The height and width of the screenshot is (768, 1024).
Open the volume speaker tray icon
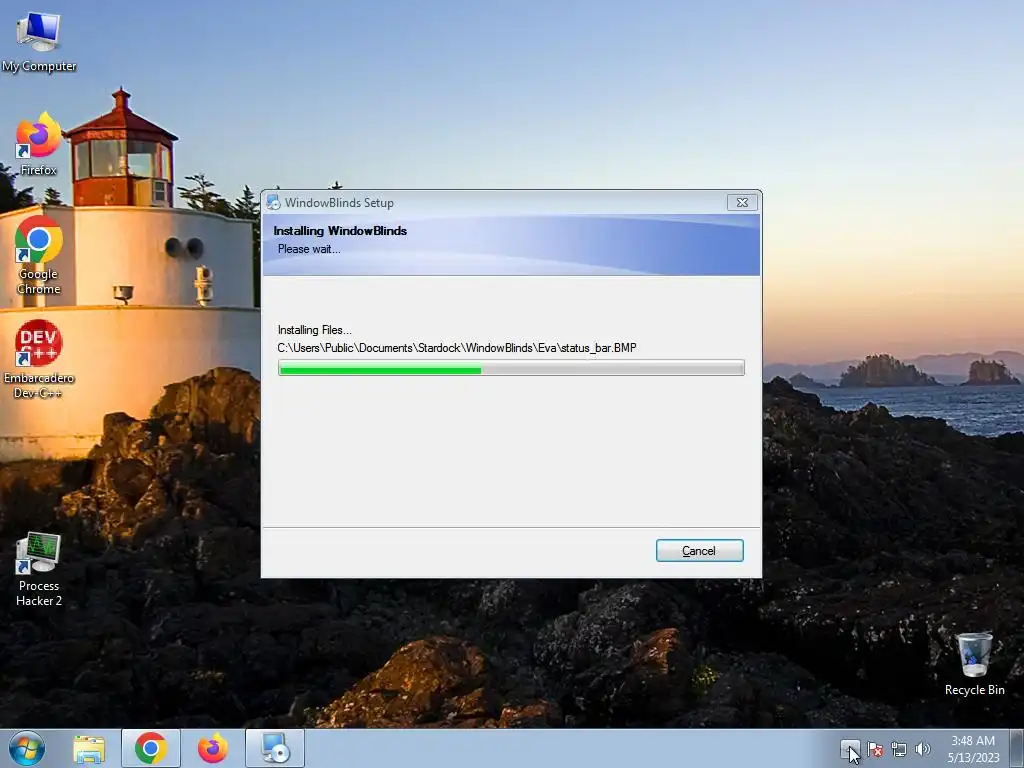pyautogui.click(x=922, y=750)
